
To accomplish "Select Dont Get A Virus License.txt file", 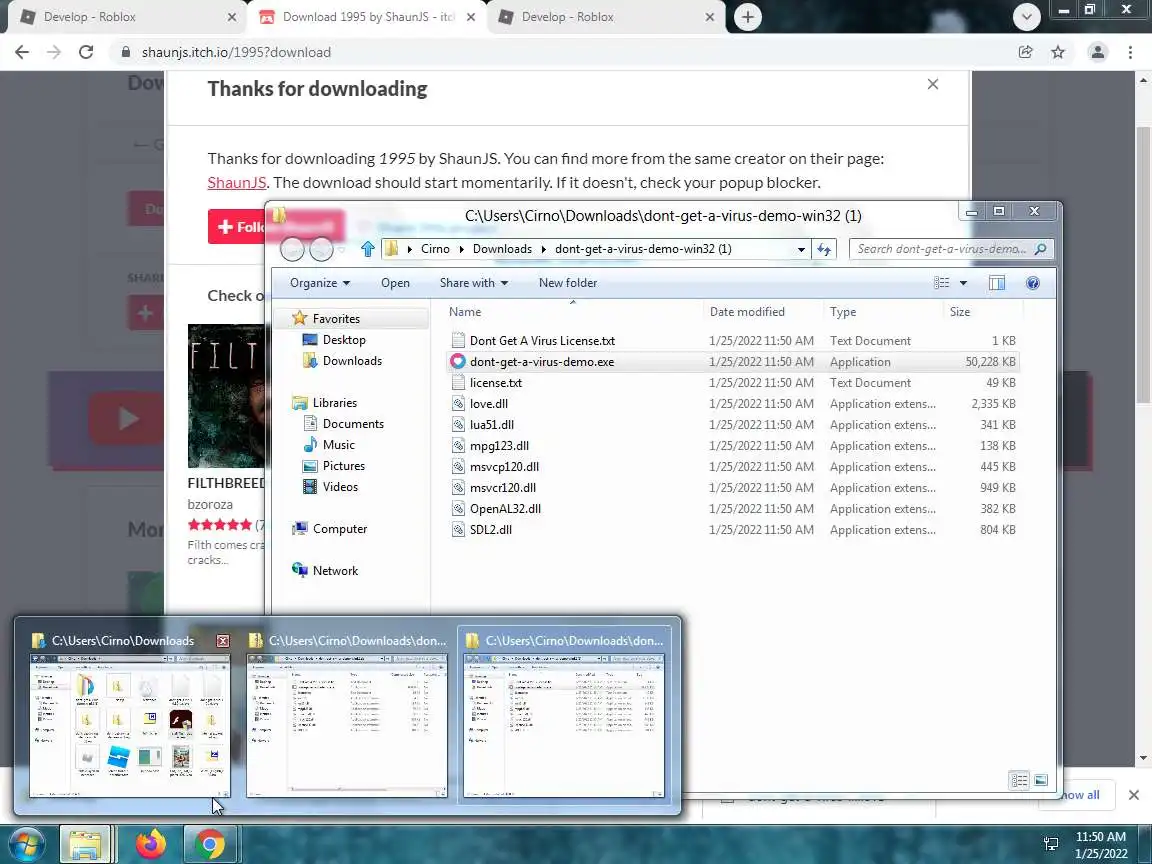I will 542,340.
